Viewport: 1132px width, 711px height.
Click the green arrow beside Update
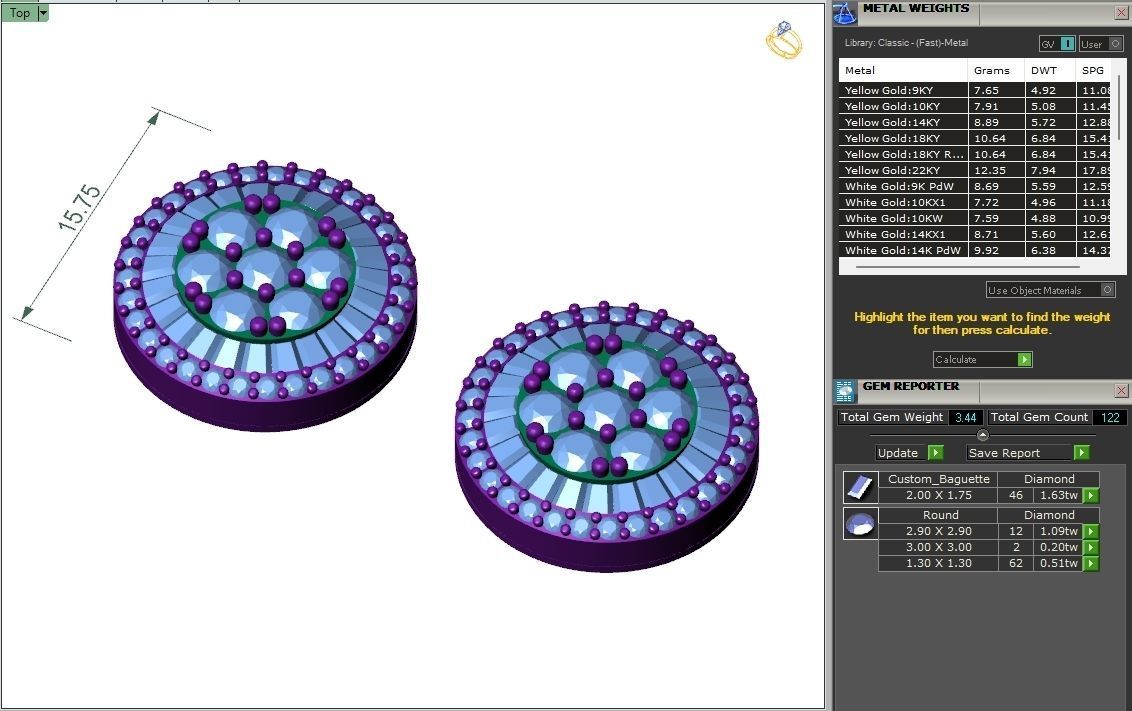pos(936,453)
